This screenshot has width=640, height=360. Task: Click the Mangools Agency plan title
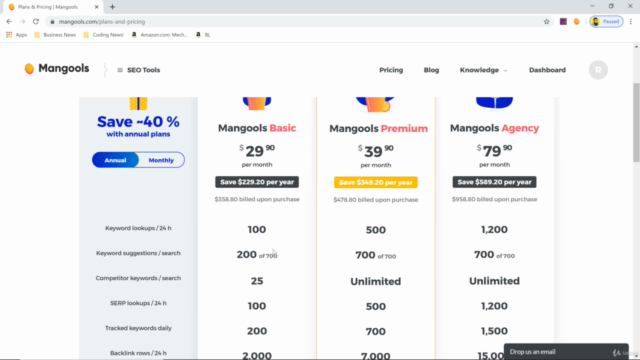pyautogui.click(x=494, y=128)
